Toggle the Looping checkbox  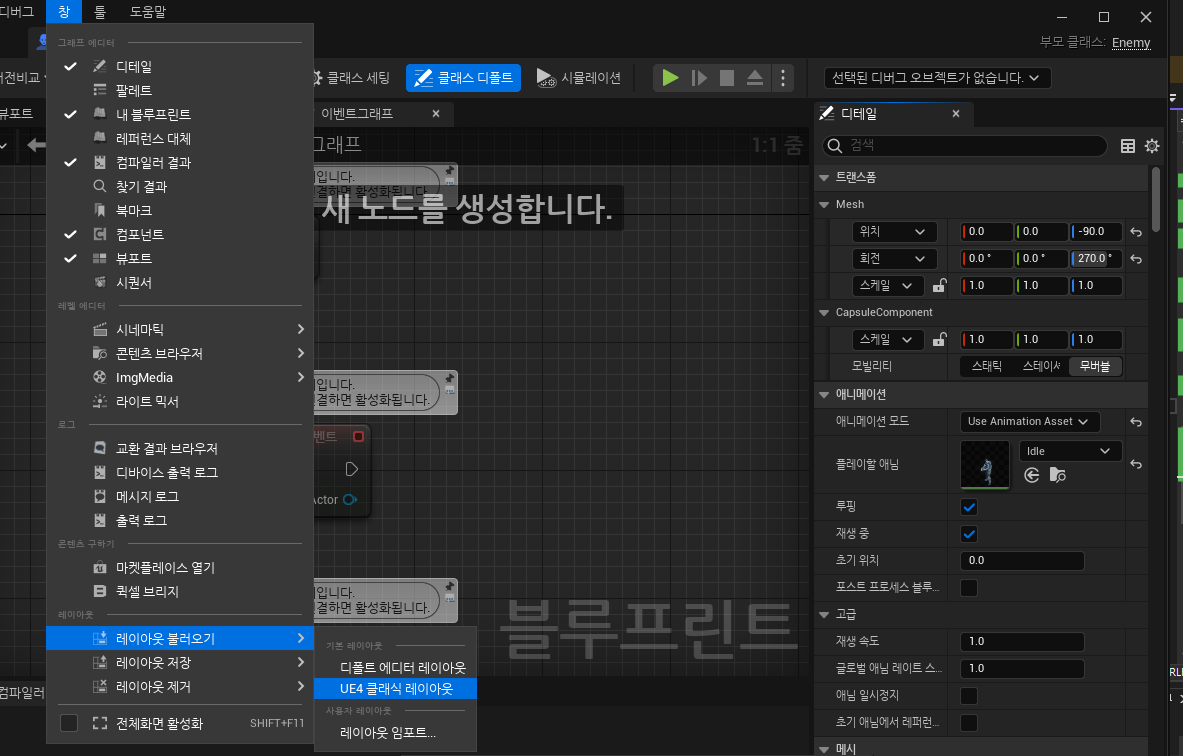click(969, 507)
